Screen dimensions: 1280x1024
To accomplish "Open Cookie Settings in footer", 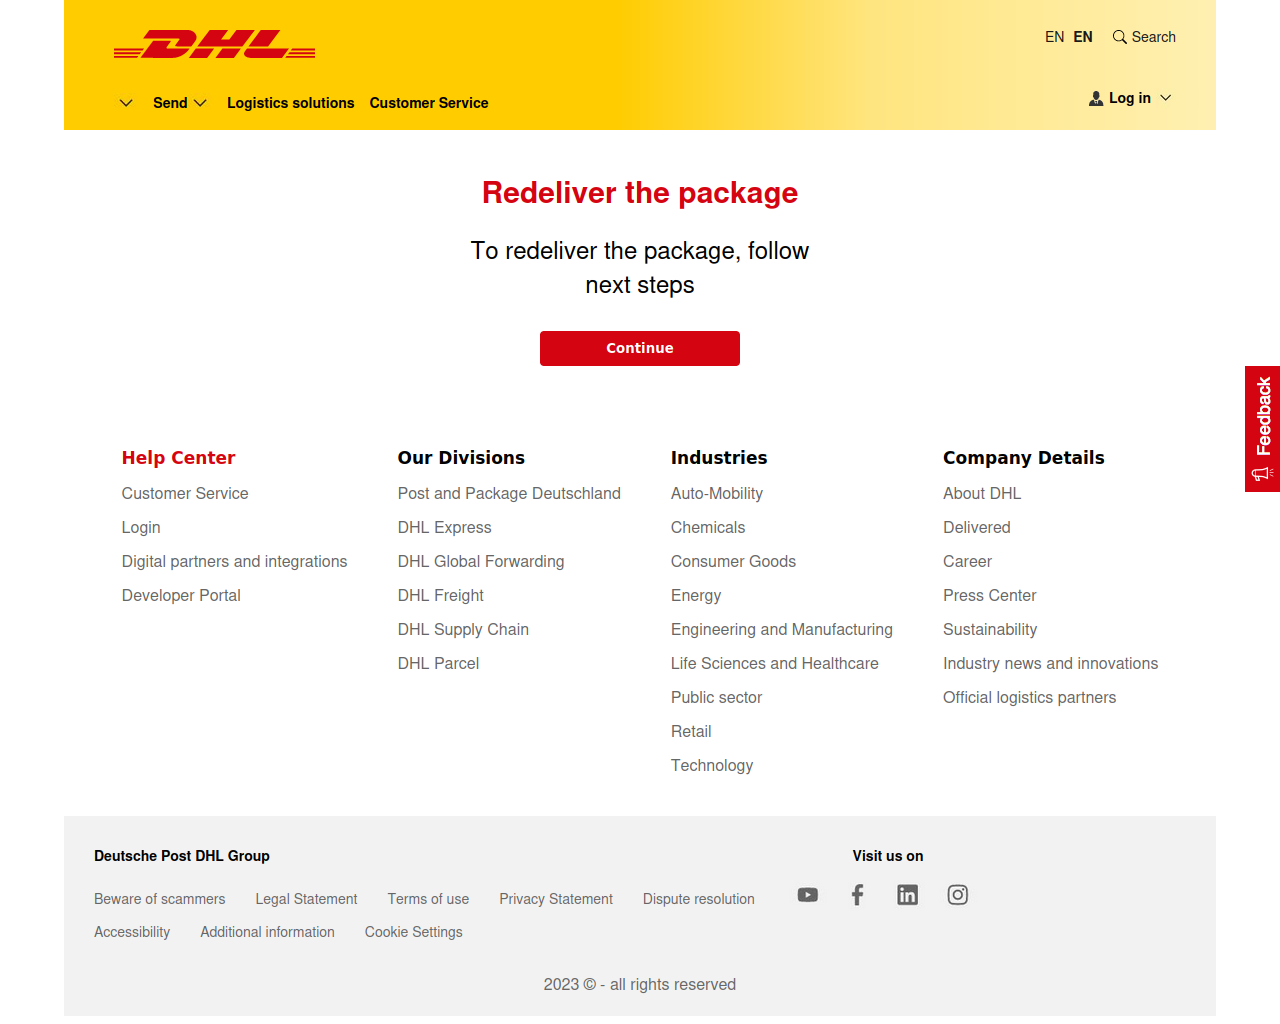I will (414, 932).
